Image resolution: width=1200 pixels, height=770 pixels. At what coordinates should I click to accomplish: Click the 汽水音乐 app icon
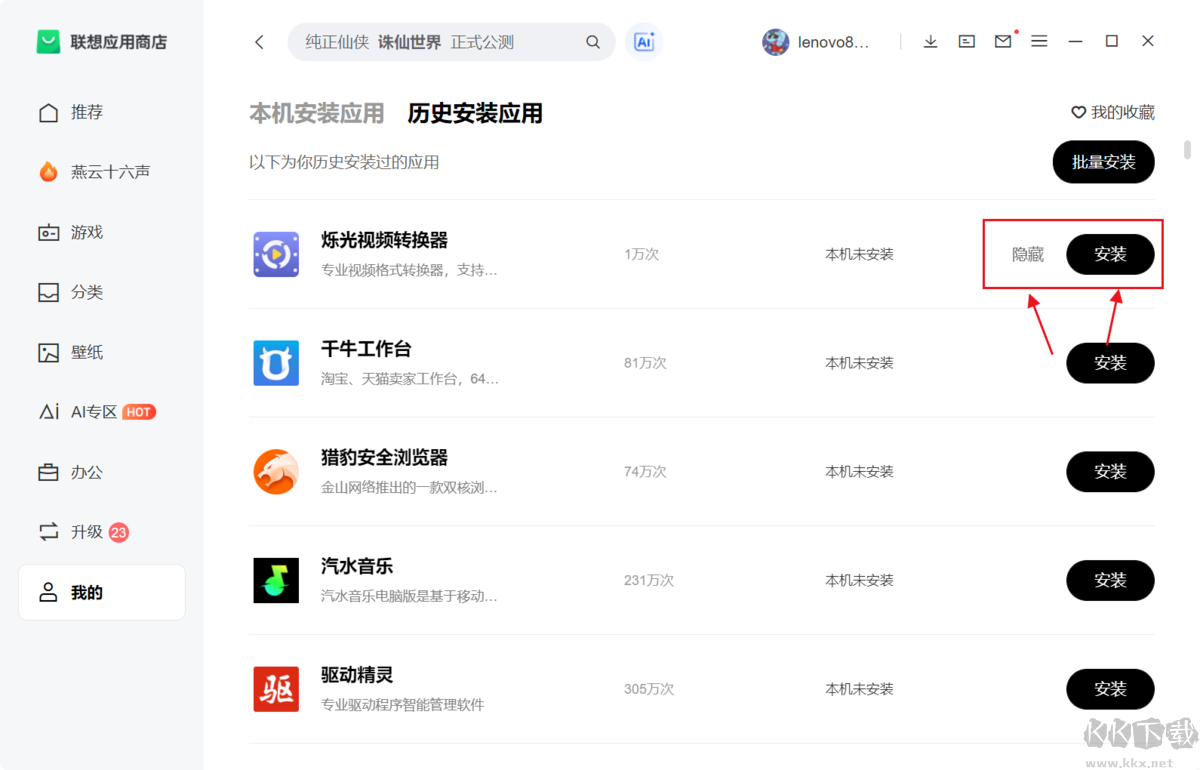click(276, 581)
